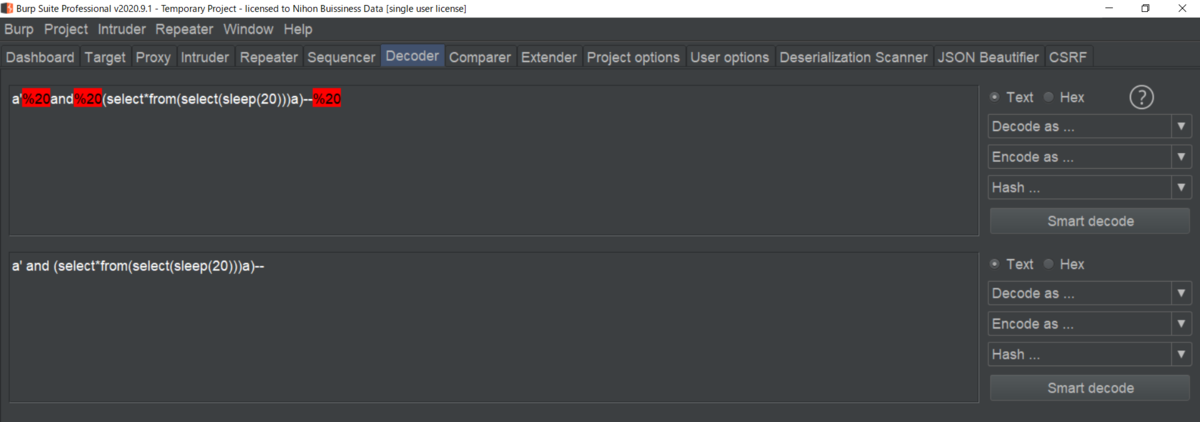Click first red-highlighted %20 in top field

click(36, 99)
